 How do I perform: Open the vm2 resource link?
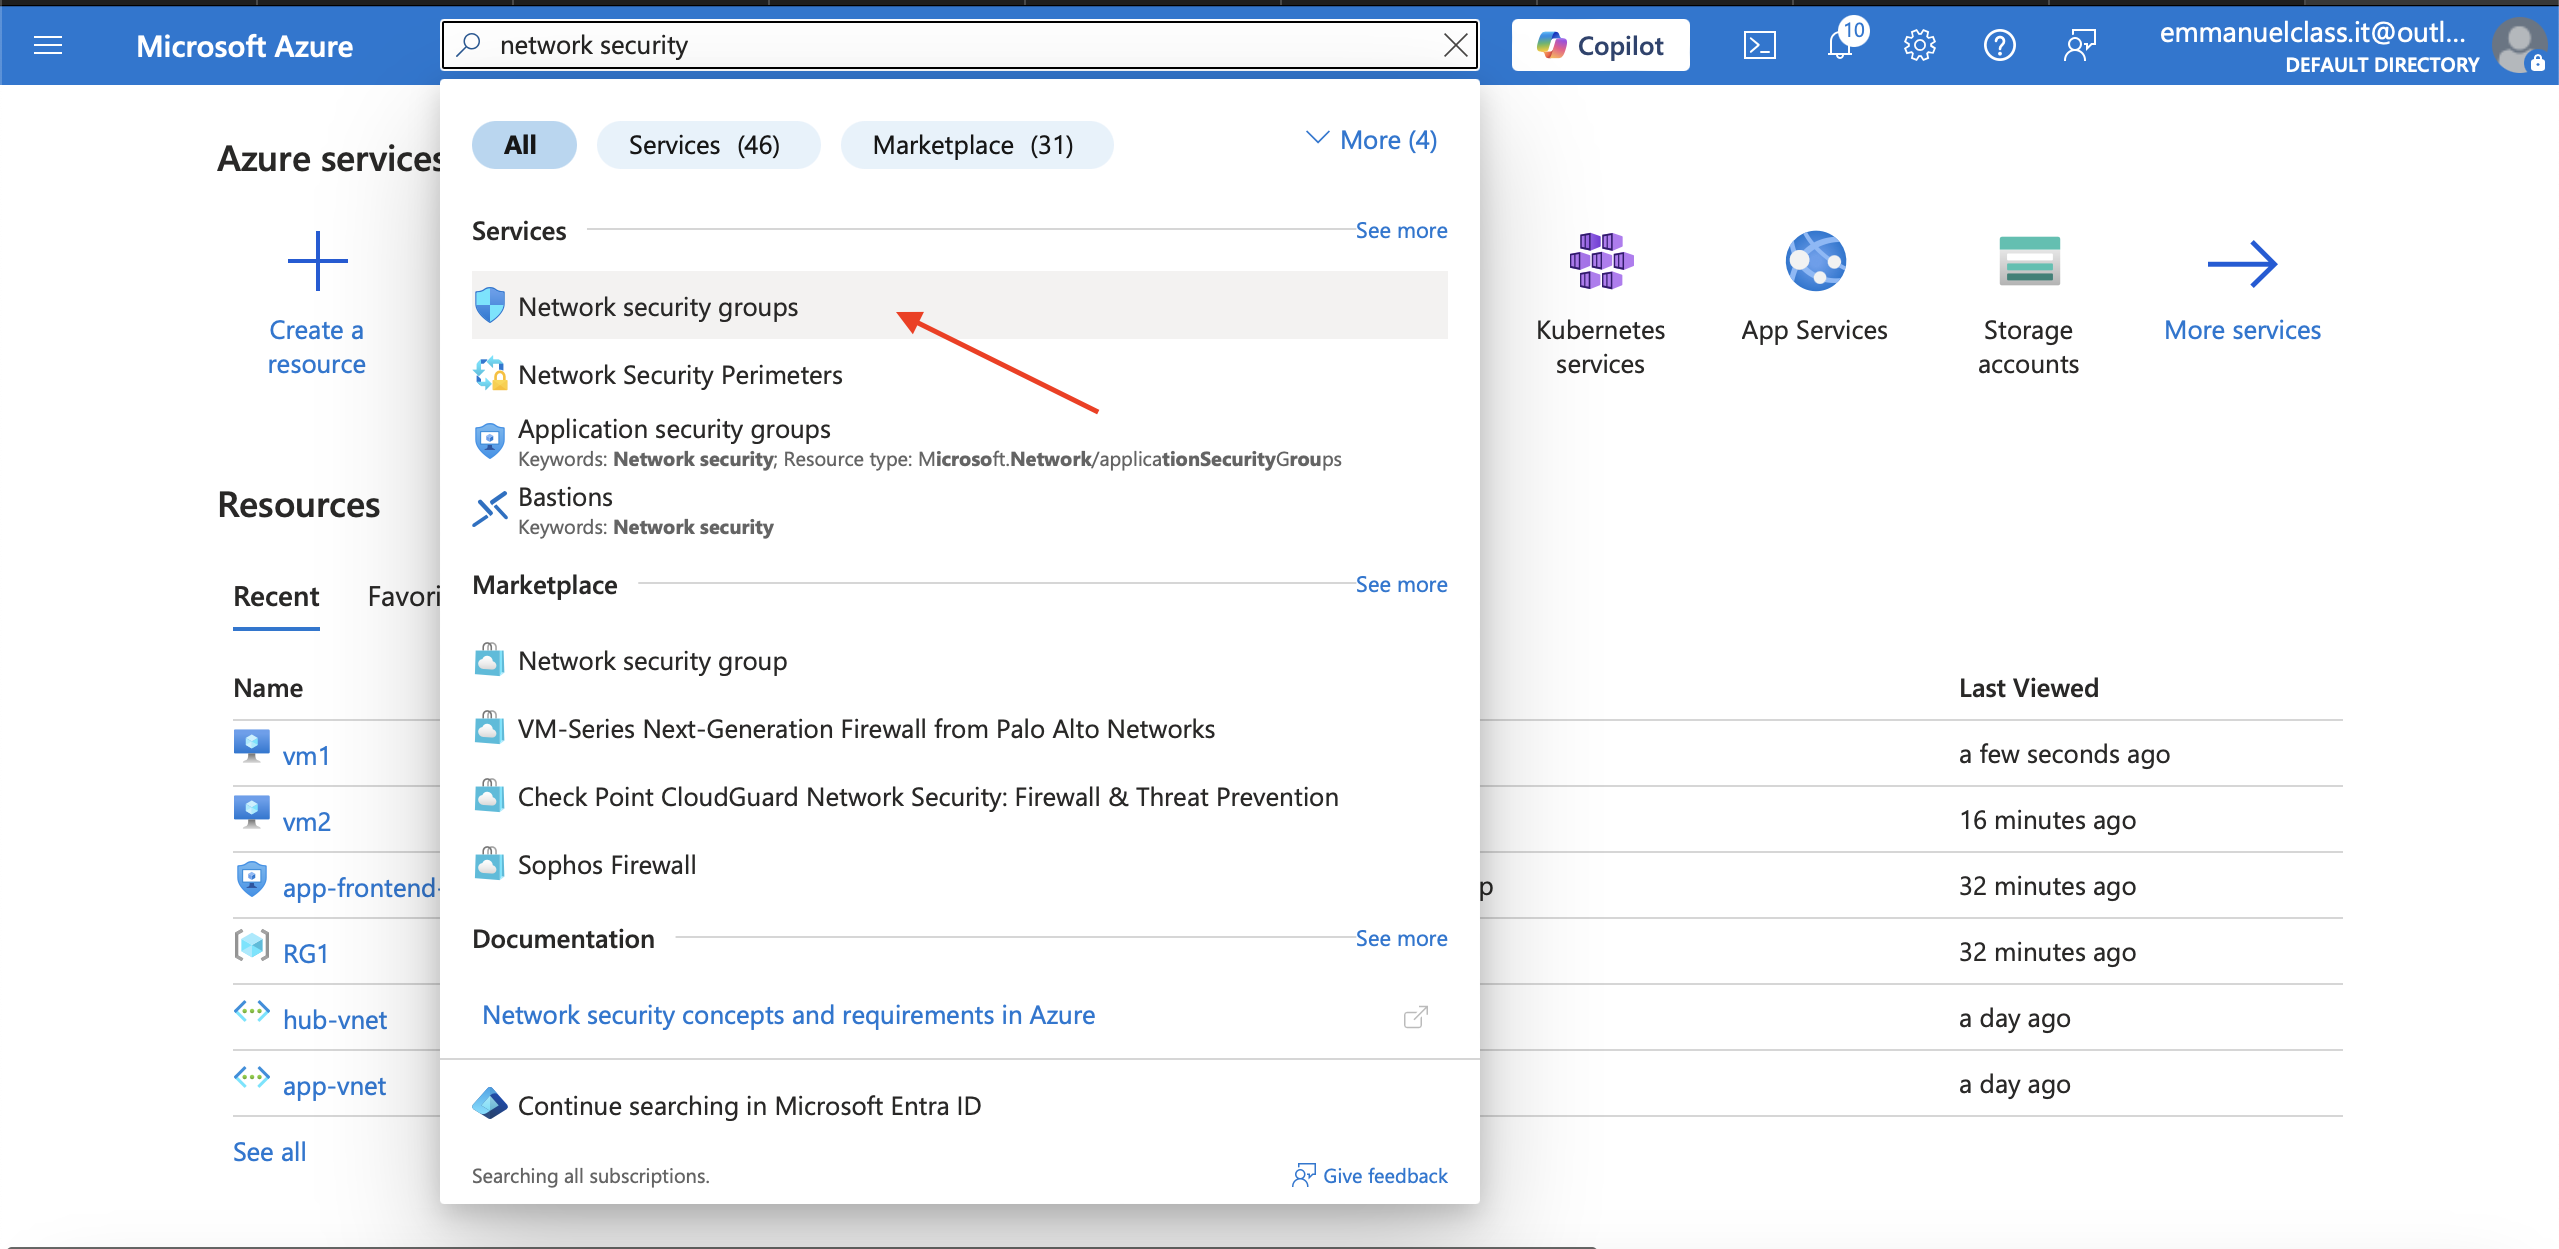[306, 822]
